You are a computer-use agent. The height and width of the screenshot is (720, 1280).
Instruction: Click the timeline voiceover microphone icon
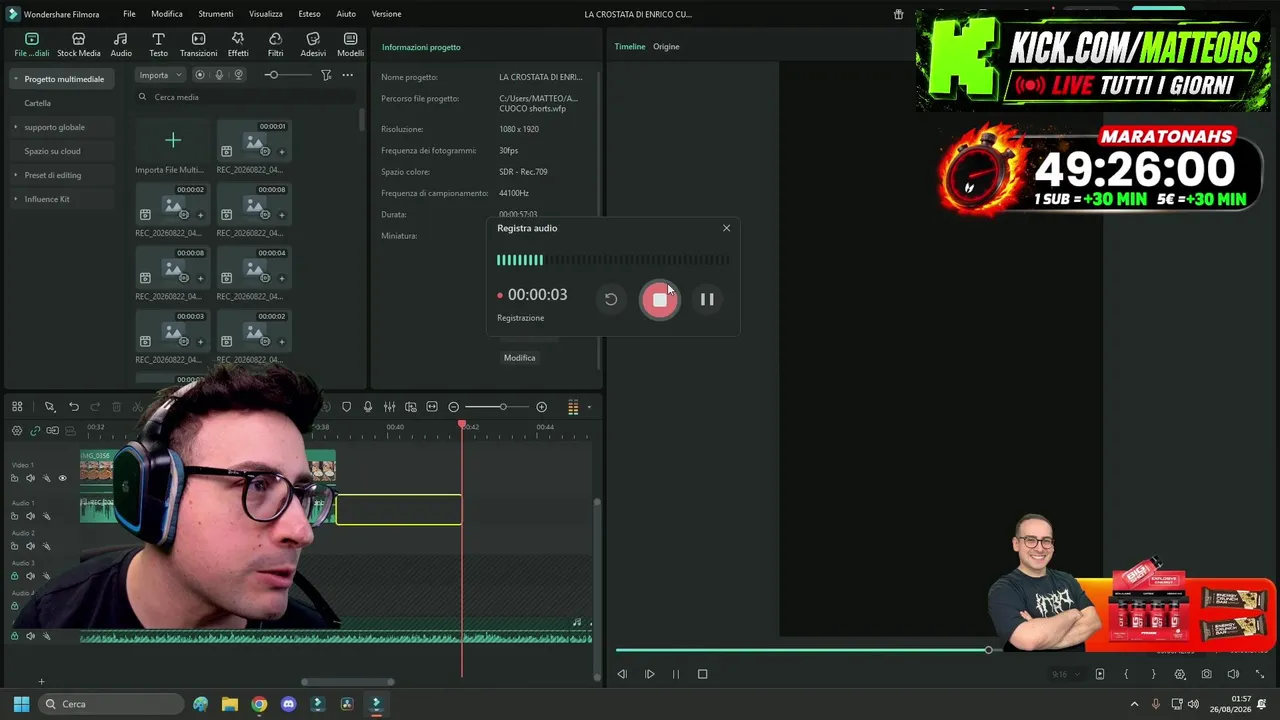pyautogui.click(x=368, y=407)
